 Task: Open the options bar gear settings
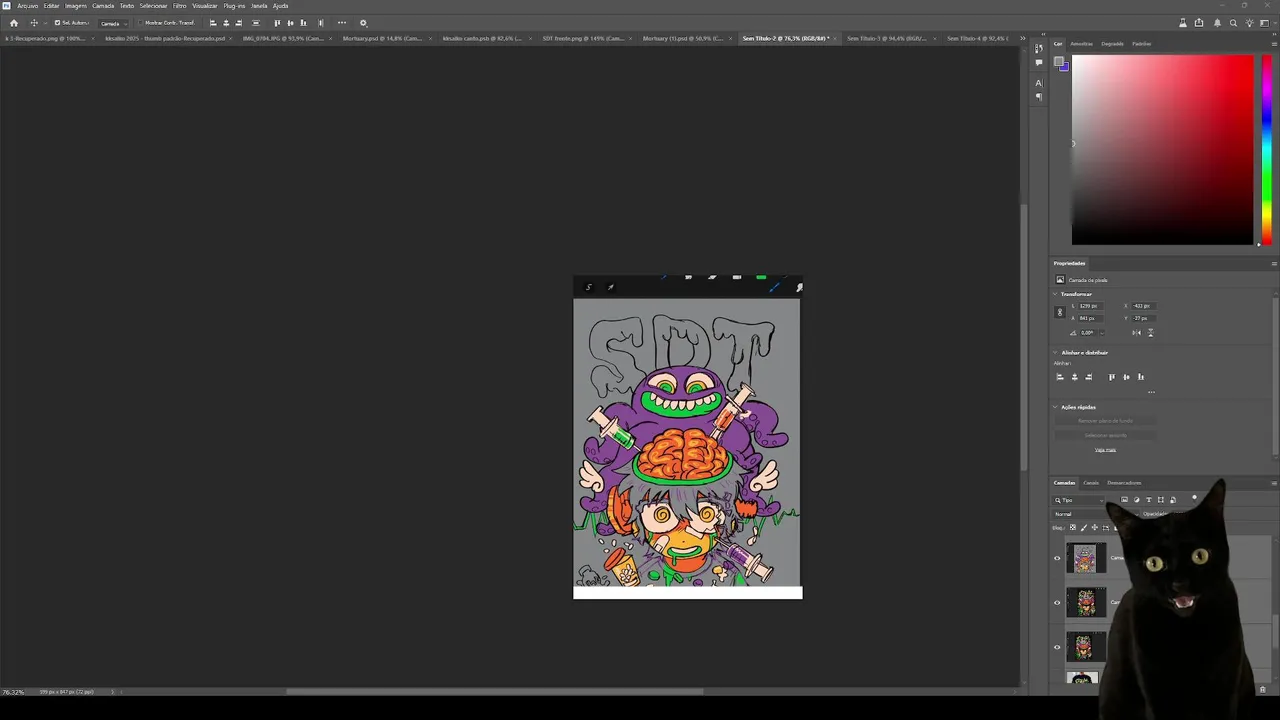click(x=363, y=23)
